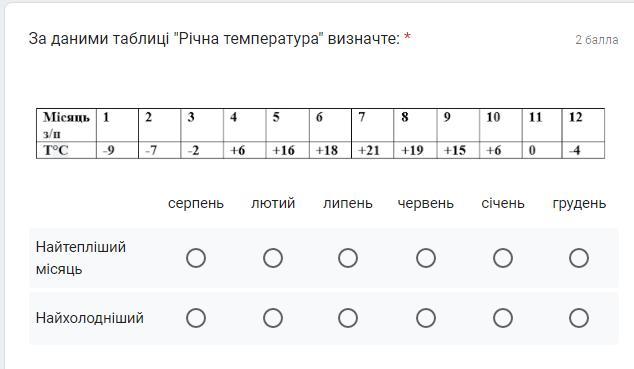Select червень for Найтепліший місяць
Image resolution: width=634 pixels, height=369 pixels.
(x=426, y=258)
